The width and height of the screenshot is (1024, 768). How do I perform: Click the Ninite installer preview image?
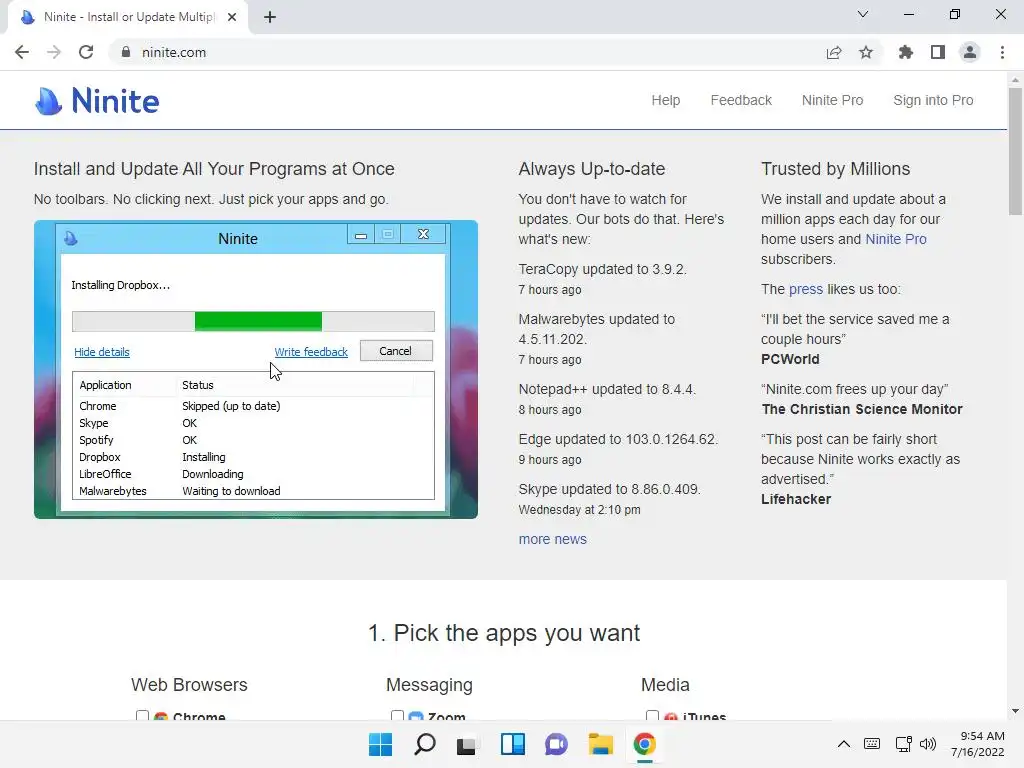[256, 370]
